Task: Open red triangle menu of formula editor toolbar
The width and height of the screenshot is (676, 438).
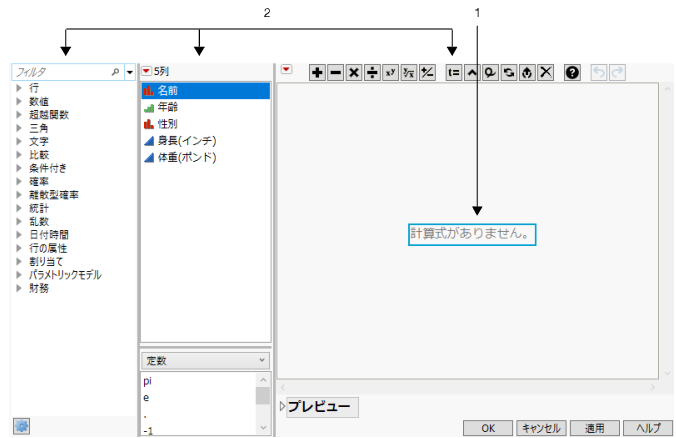Action: 286,69
